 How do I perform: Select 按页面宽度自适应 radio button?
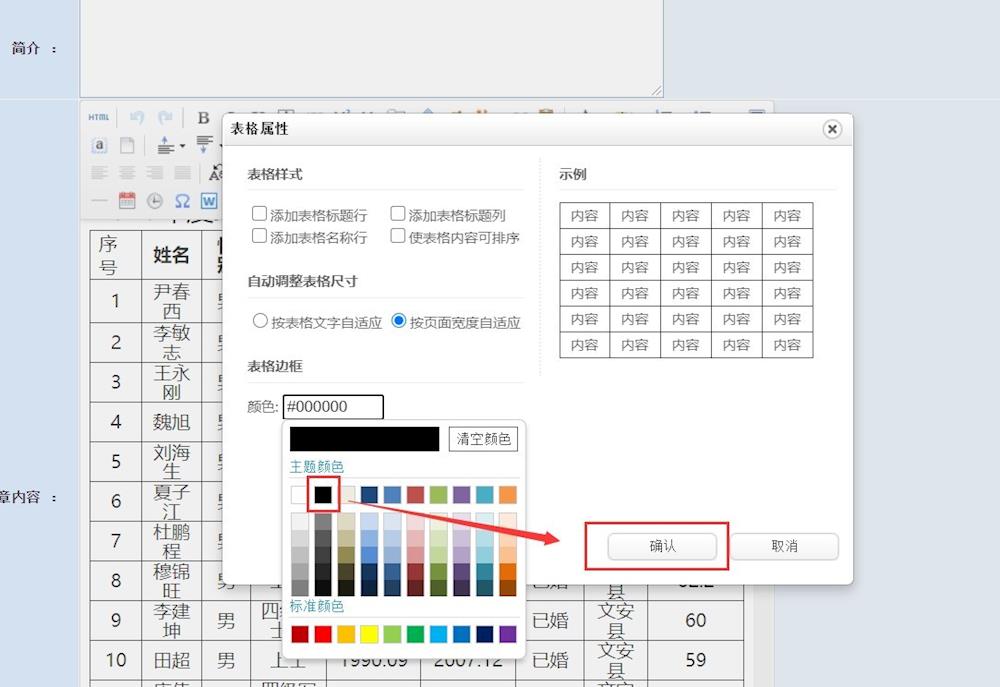point(399,322)
